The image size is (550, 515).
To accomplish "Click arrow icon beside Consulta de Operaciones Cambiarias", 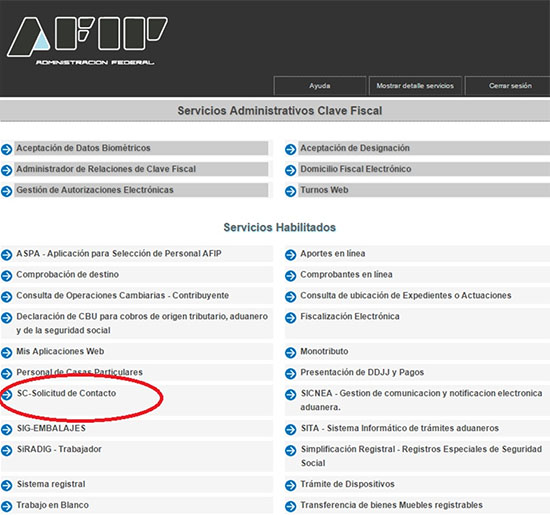I will point(6,297).
